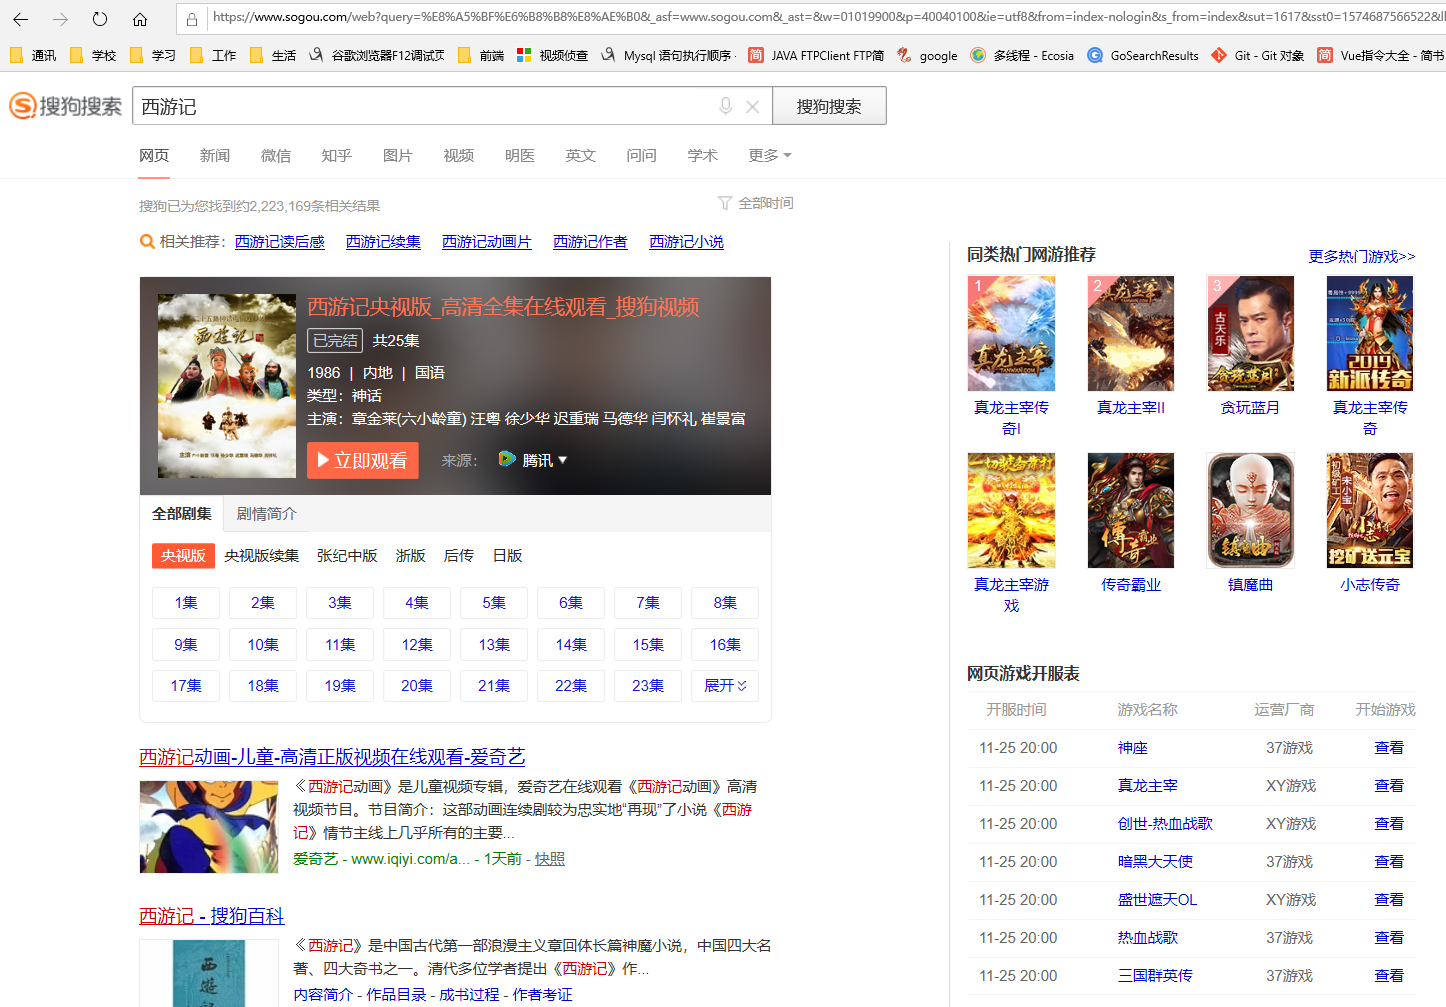Open the 谷歌浏览器F12调试页 bookmark
The width and height of the screenshot is (1446, 1007).
tap(377, 55)
